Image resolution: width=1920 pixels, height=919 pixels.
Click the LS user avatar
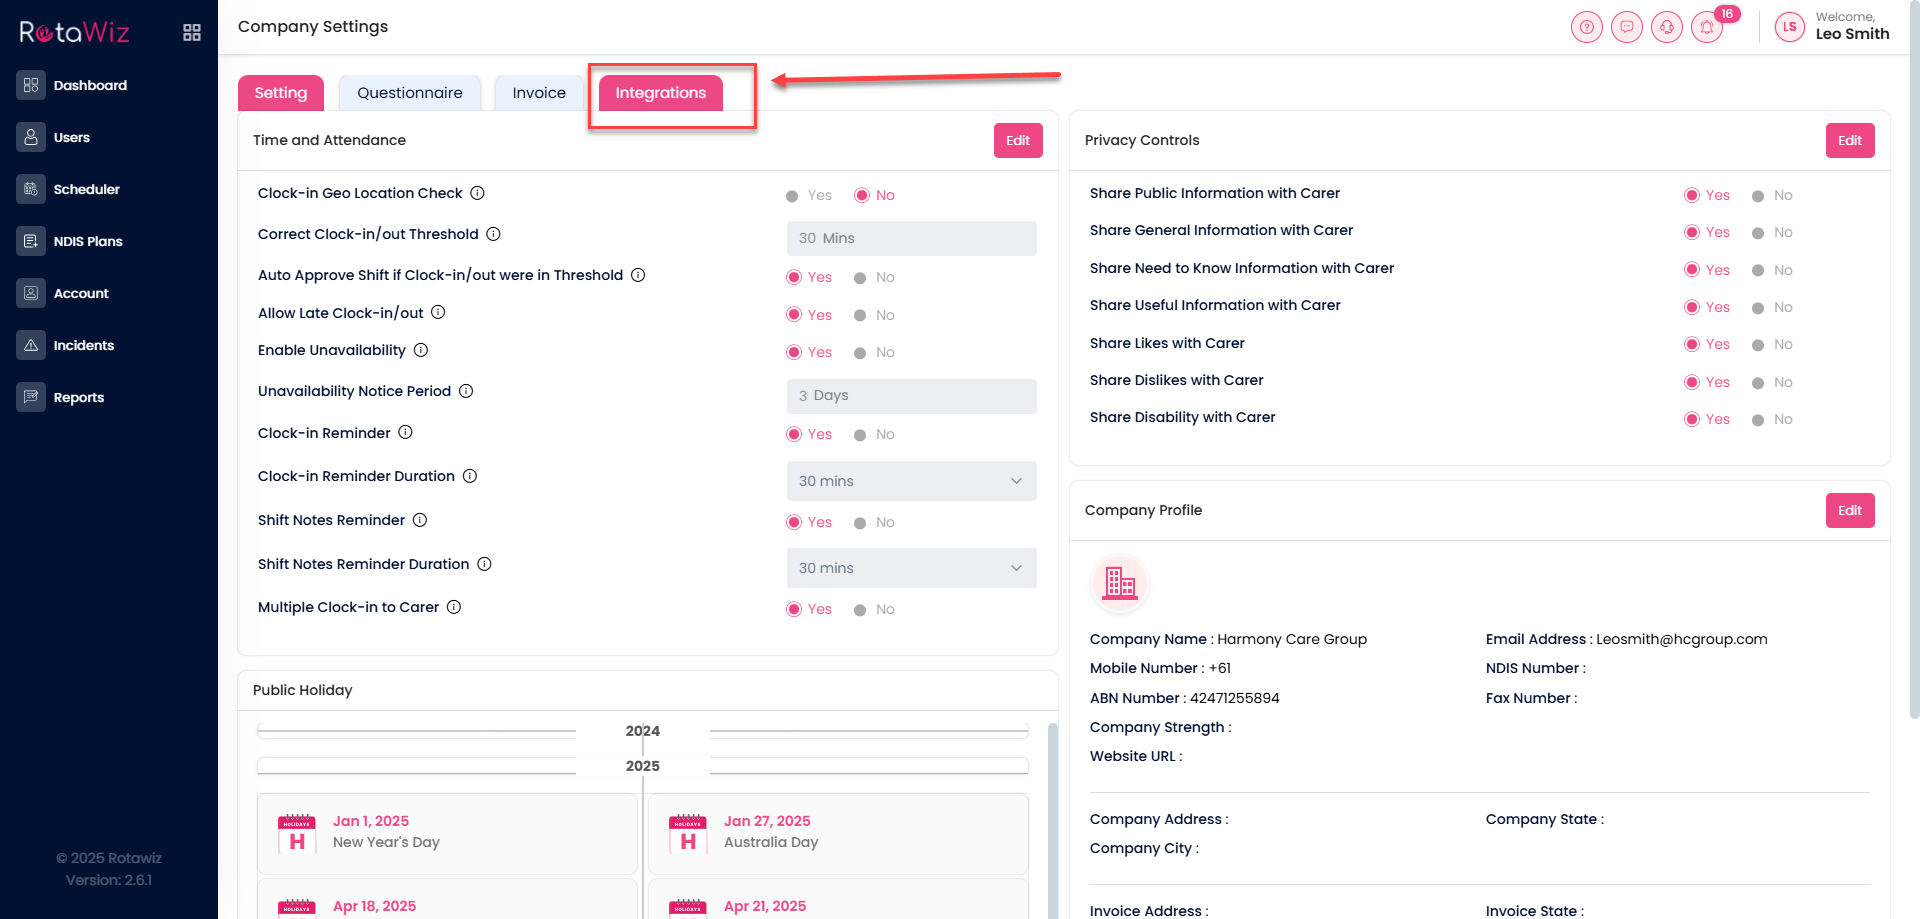tap(1789, 27)
